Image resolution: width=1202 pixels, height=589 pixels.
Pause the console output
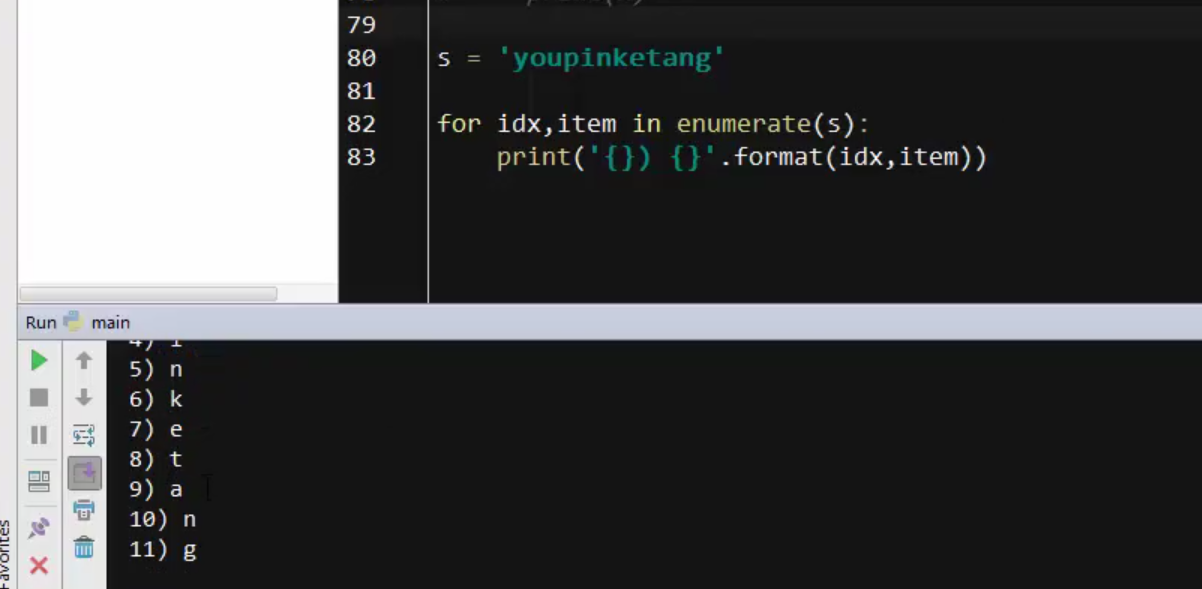[39, 435]
